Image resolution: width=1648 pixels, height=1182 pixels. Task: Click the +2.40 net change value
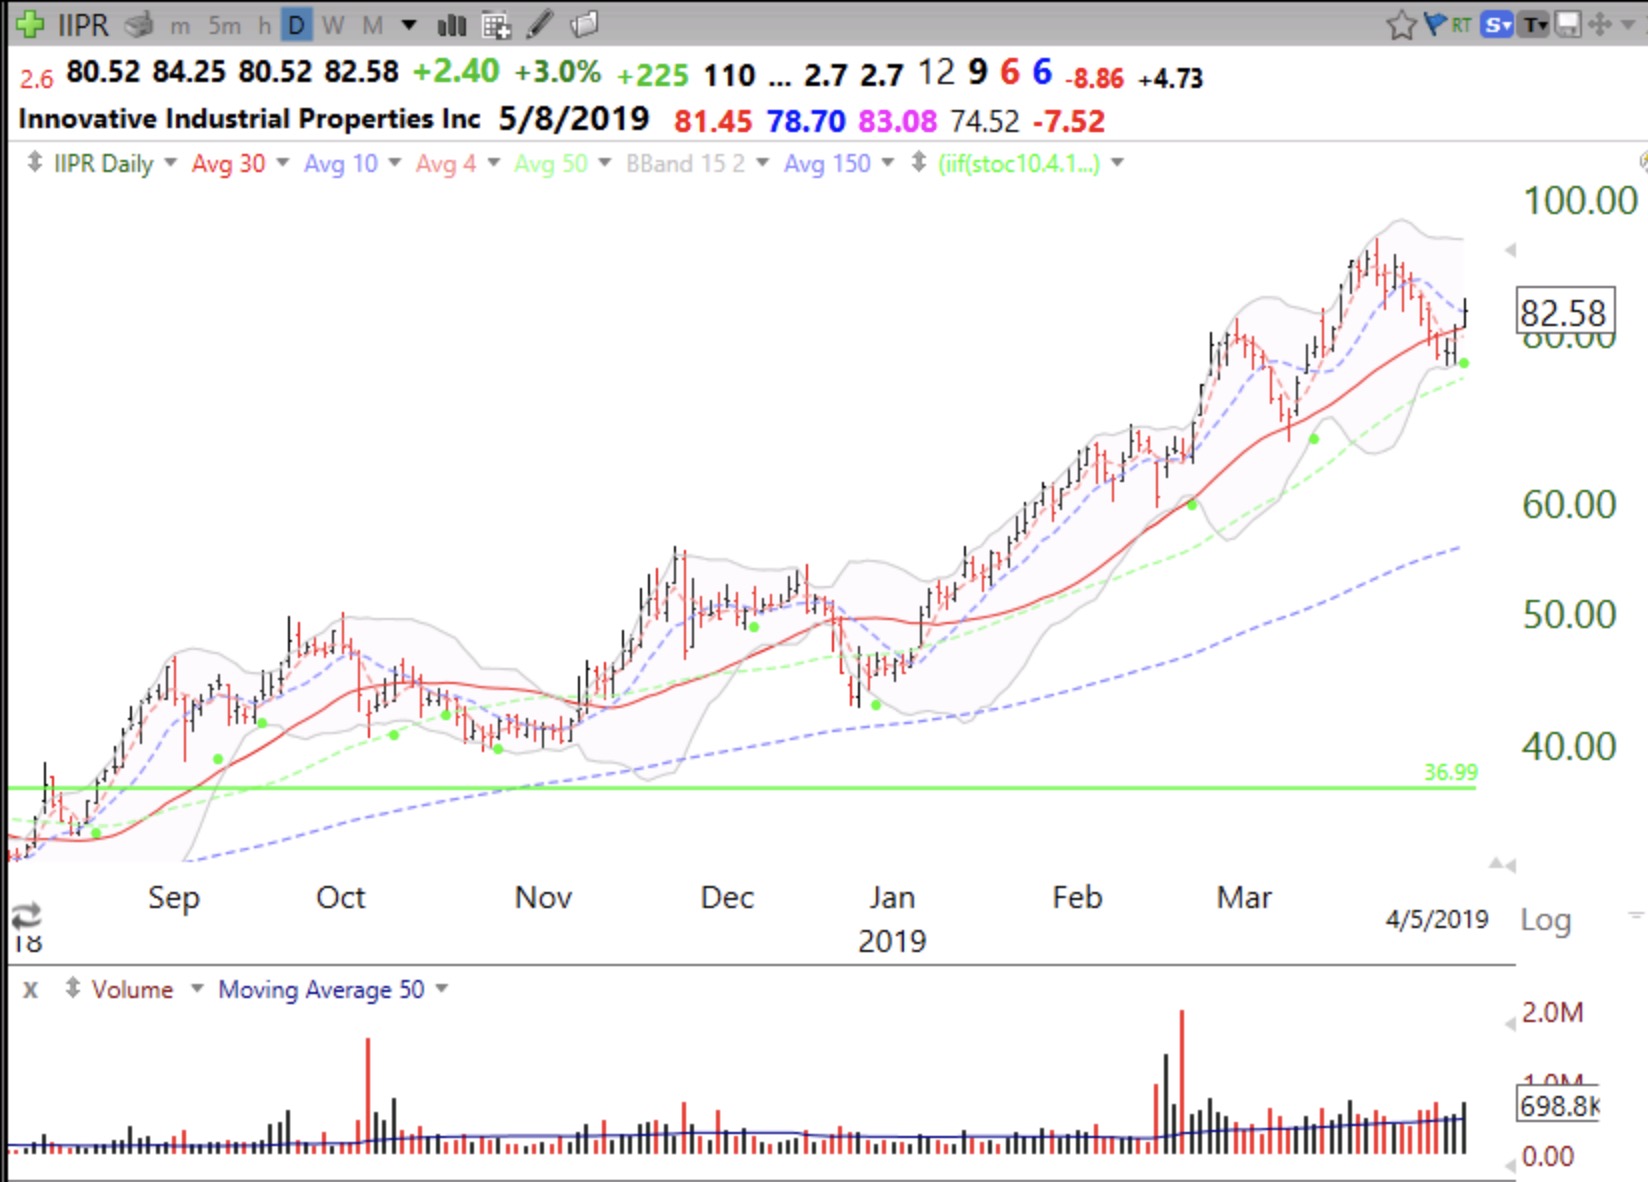click(x=455, y=72)
